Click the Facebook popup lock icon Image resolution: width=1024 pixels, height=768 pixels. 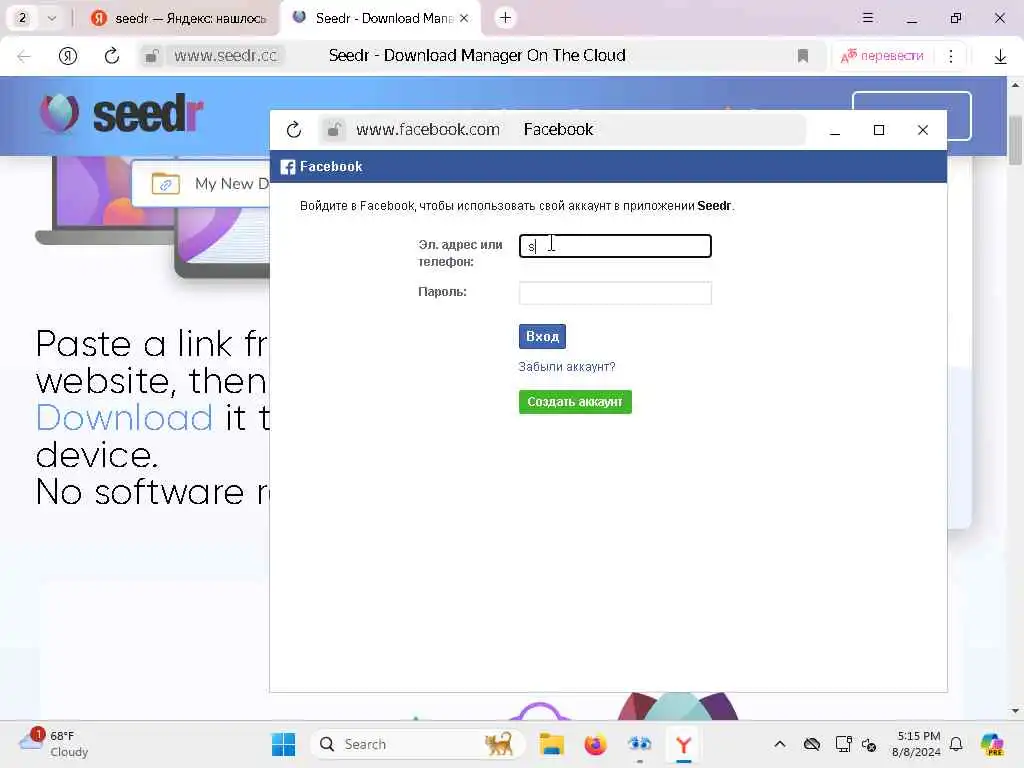(334, 130)
